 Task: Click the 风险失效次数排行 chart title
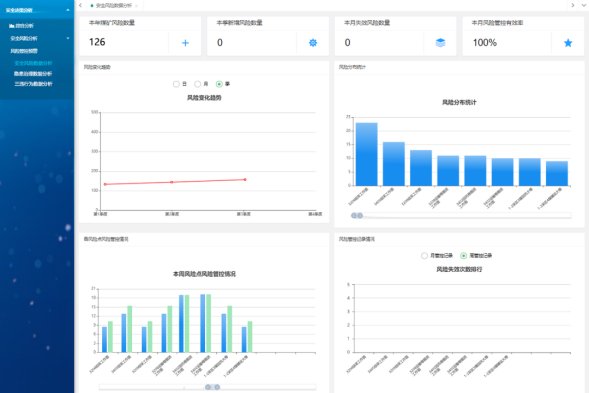pyautogui.click(x=459, y=269)
